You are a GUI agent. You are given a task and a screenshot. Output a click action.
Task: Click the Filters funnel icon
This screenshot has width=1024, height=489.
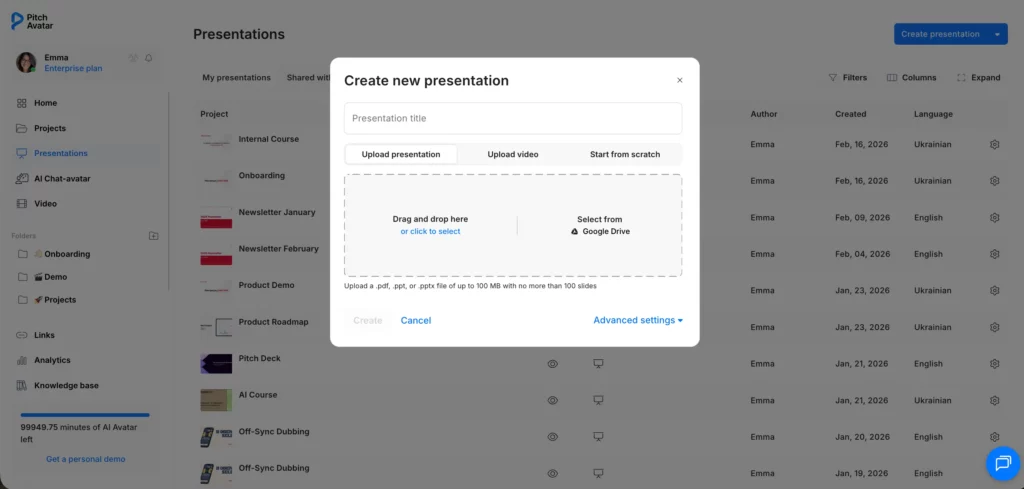click(832, 78)
